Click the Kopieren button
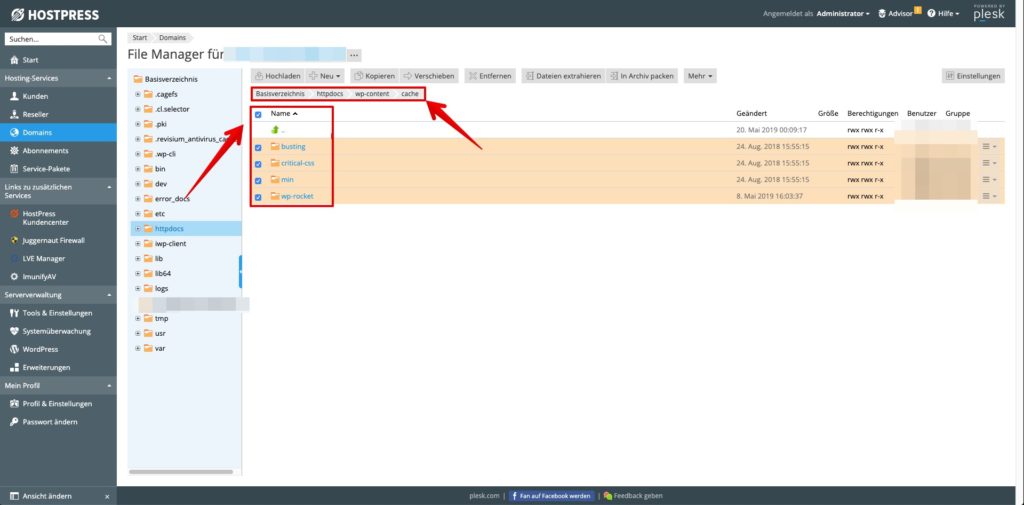Viewport: 1024px width, 505px height. [374, 76]
